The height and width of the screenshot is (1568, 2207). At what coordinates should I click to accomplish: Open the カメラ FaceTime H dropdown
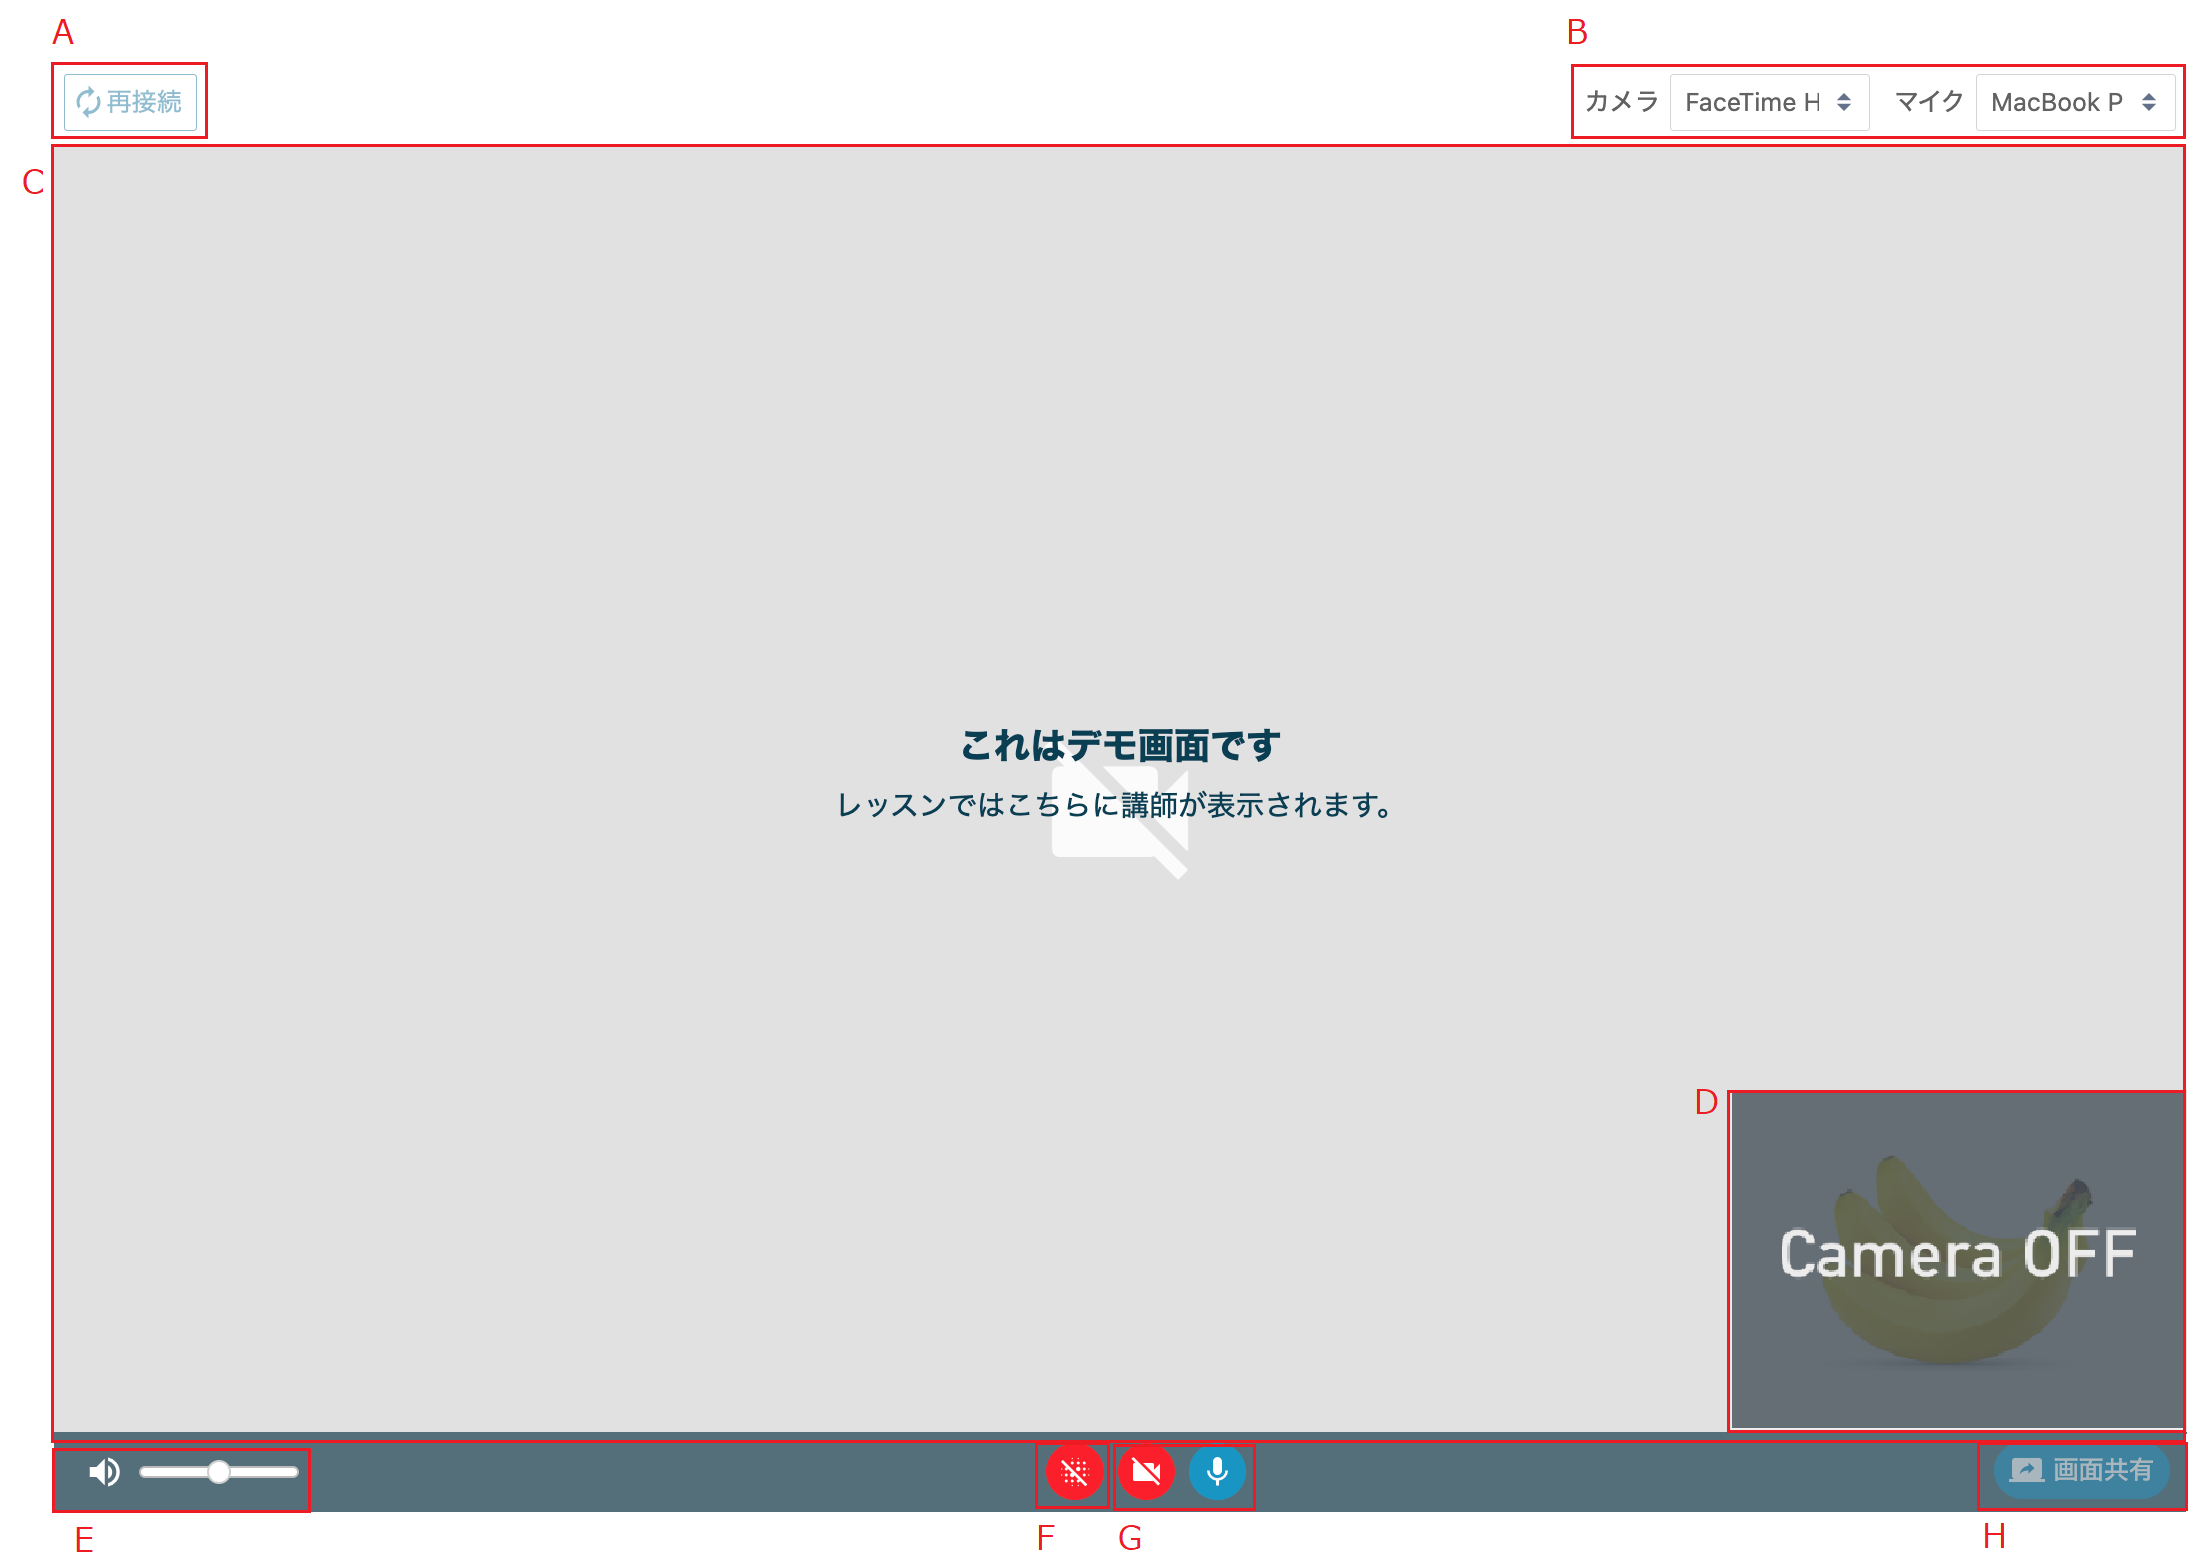(x=1767, y=102)
